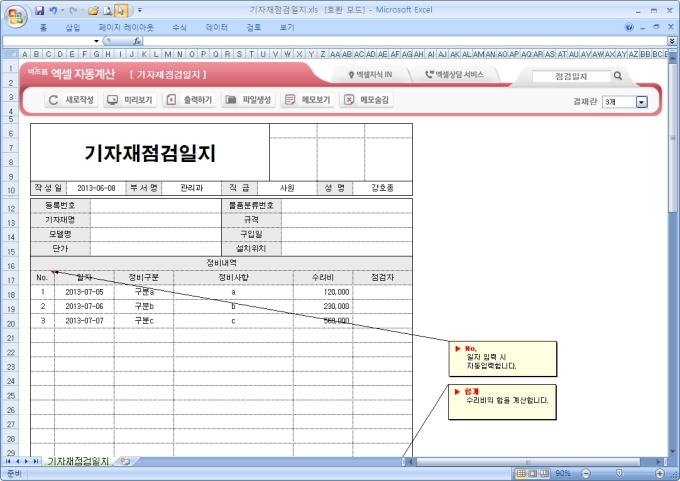The height and width of the screenshot is (481, 680).
Task: Switch to Page Layout view
Action: tap(533, 472)
